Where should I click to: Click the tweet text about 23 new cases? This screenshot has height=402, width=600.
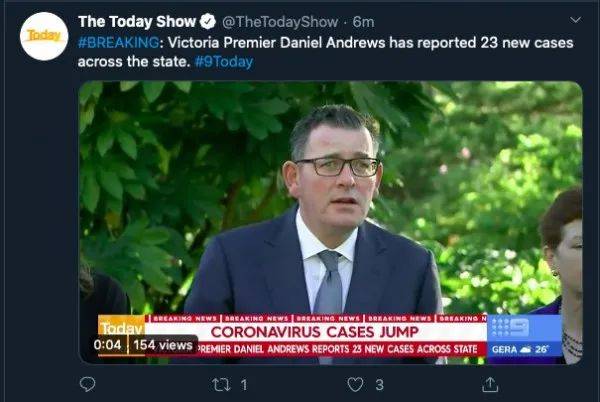[325, 52]
